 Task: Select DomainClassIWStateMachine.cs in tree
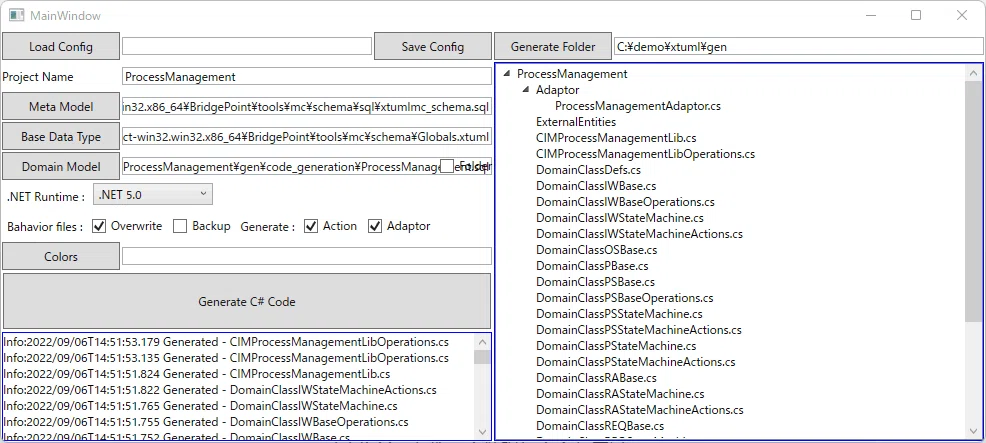click(619, 218)
